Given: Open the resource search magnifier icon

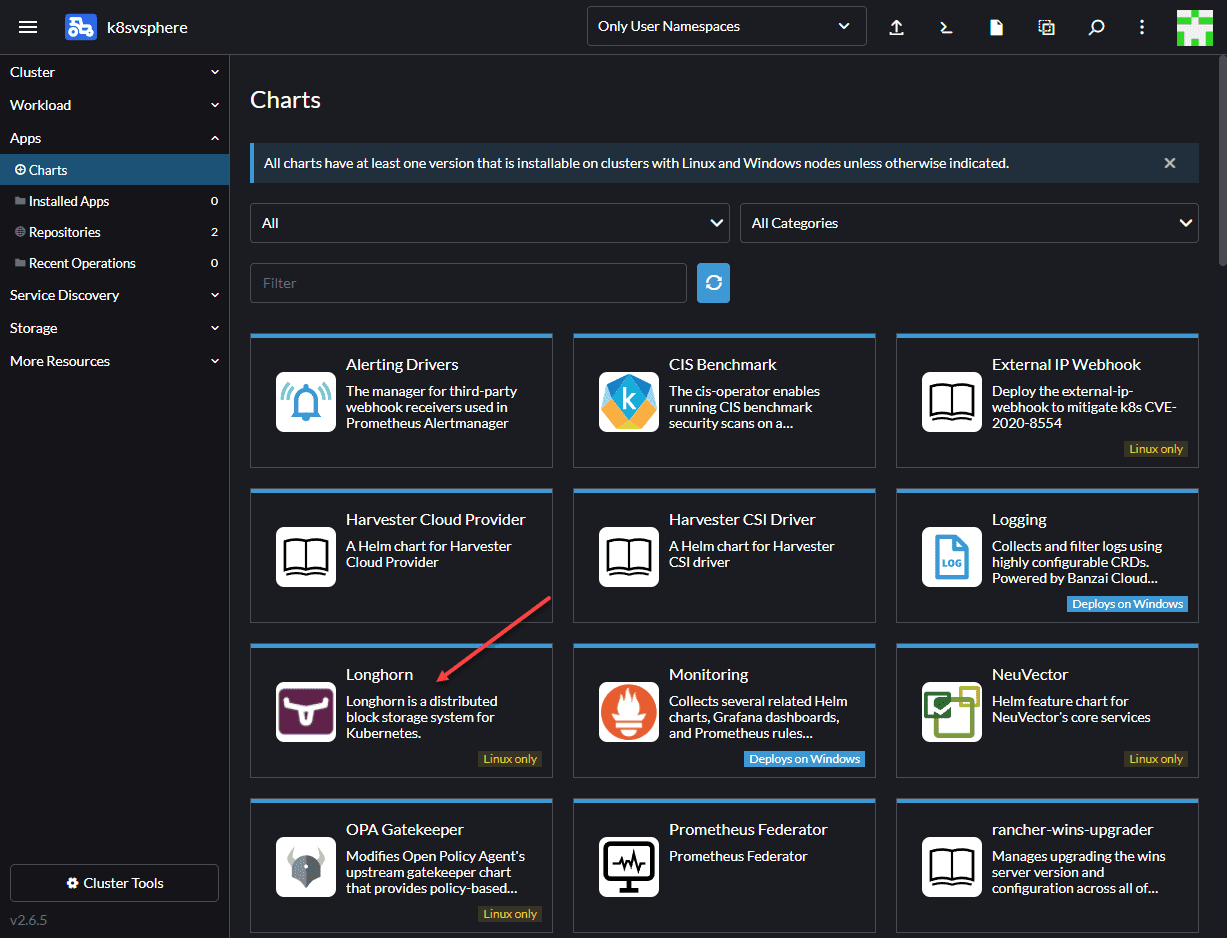Looking at the screenshot, I should pos(1096,27).
